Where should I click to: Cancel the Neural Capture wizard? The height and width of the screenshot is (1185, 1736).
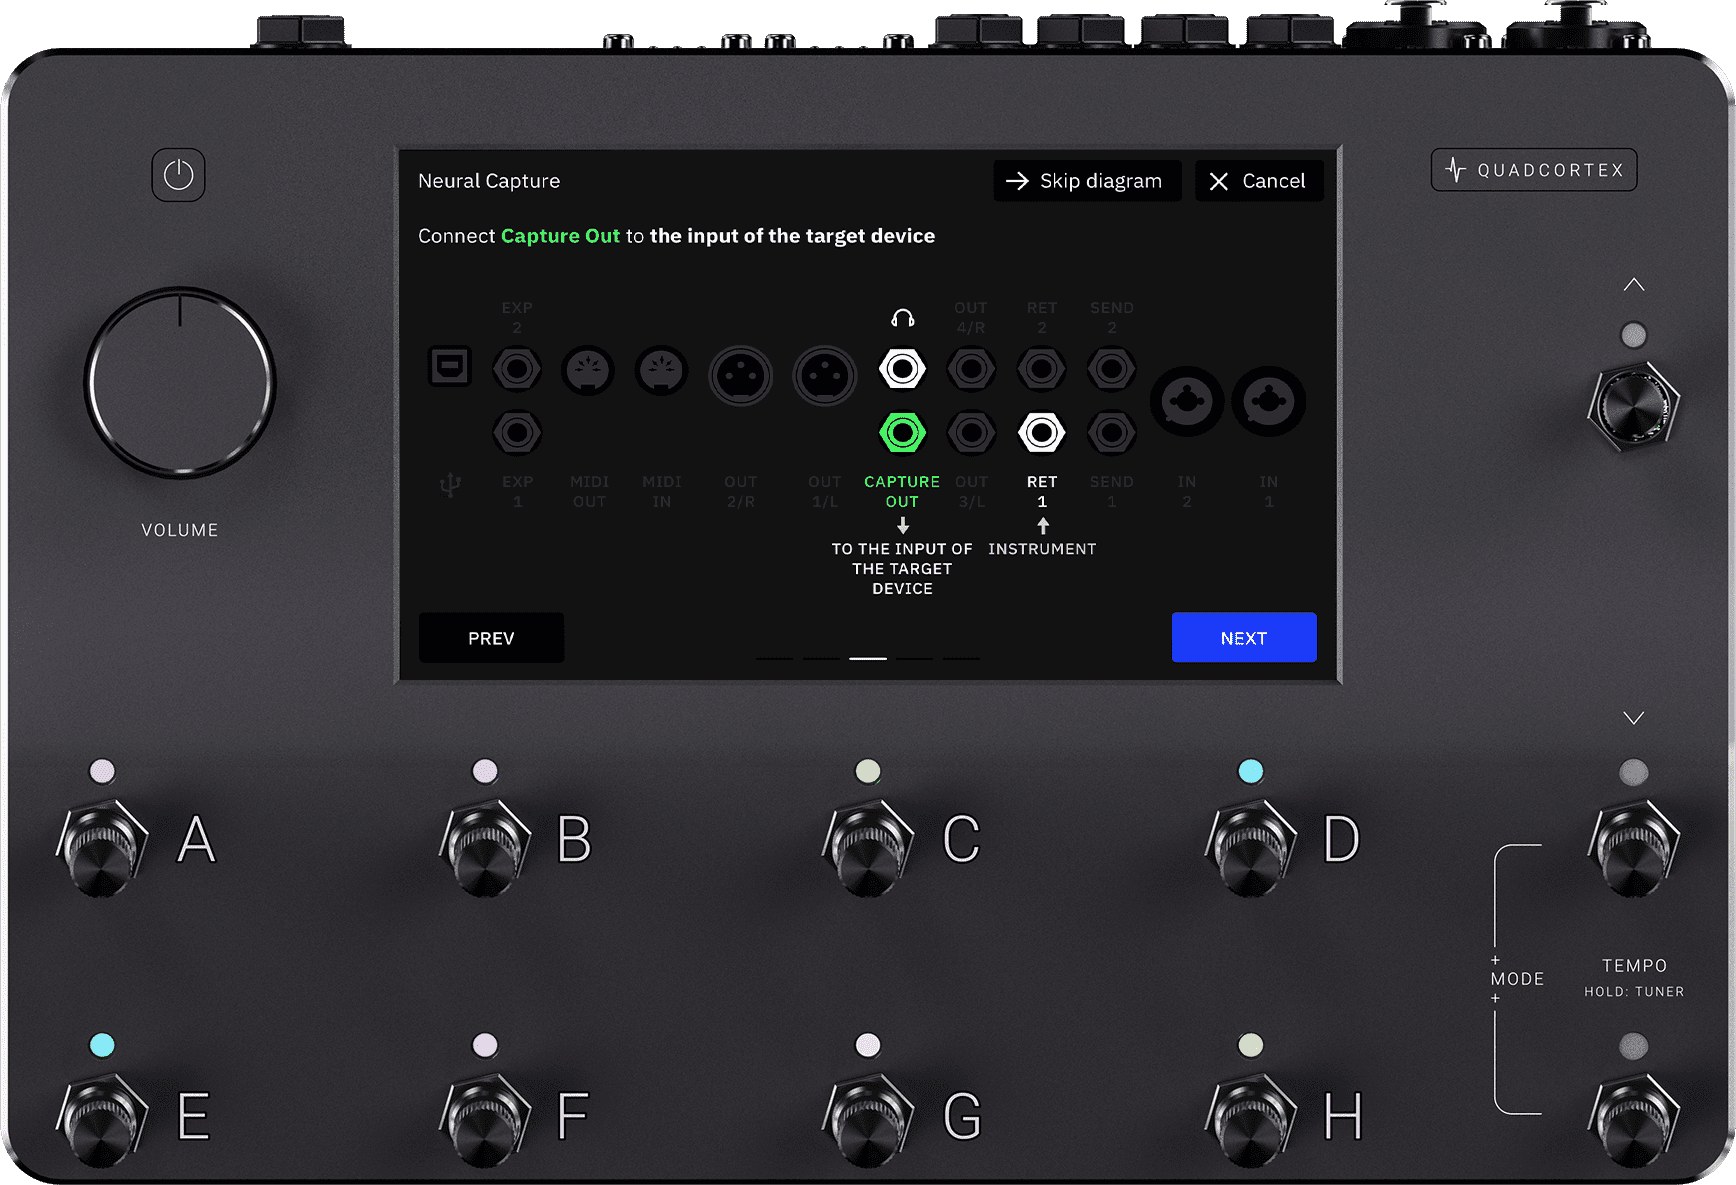tap(1259, 181)
